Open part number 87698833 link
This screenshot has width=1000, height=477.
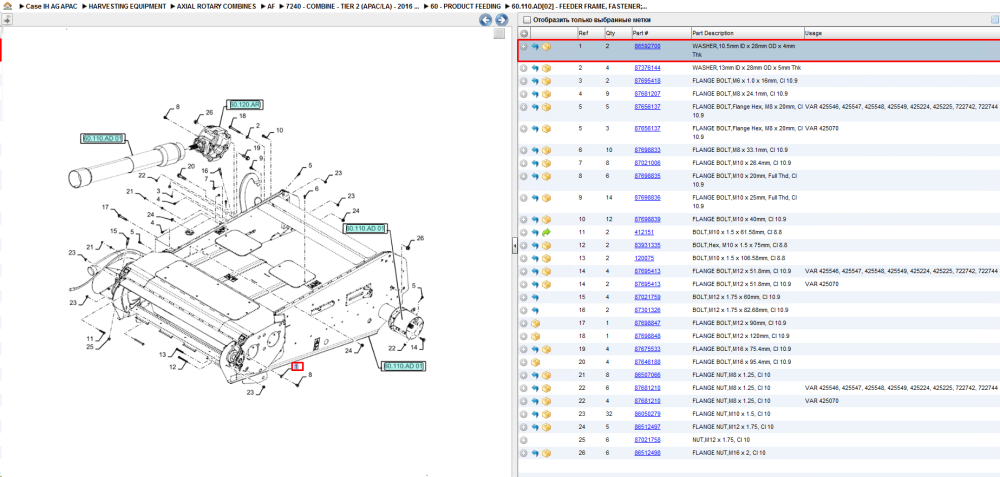647,150
